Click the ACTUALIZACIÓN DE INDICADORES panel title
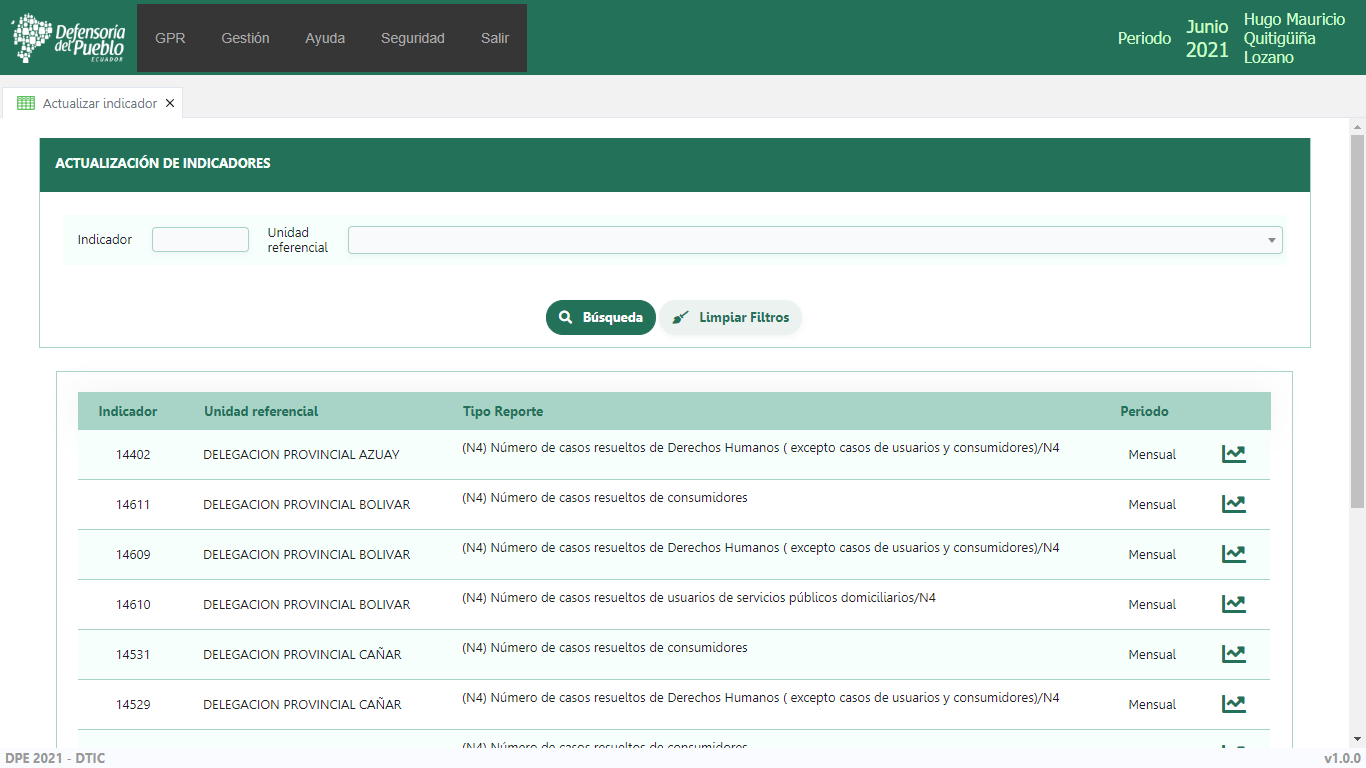The image size is (1366, 768). (163, 163)
